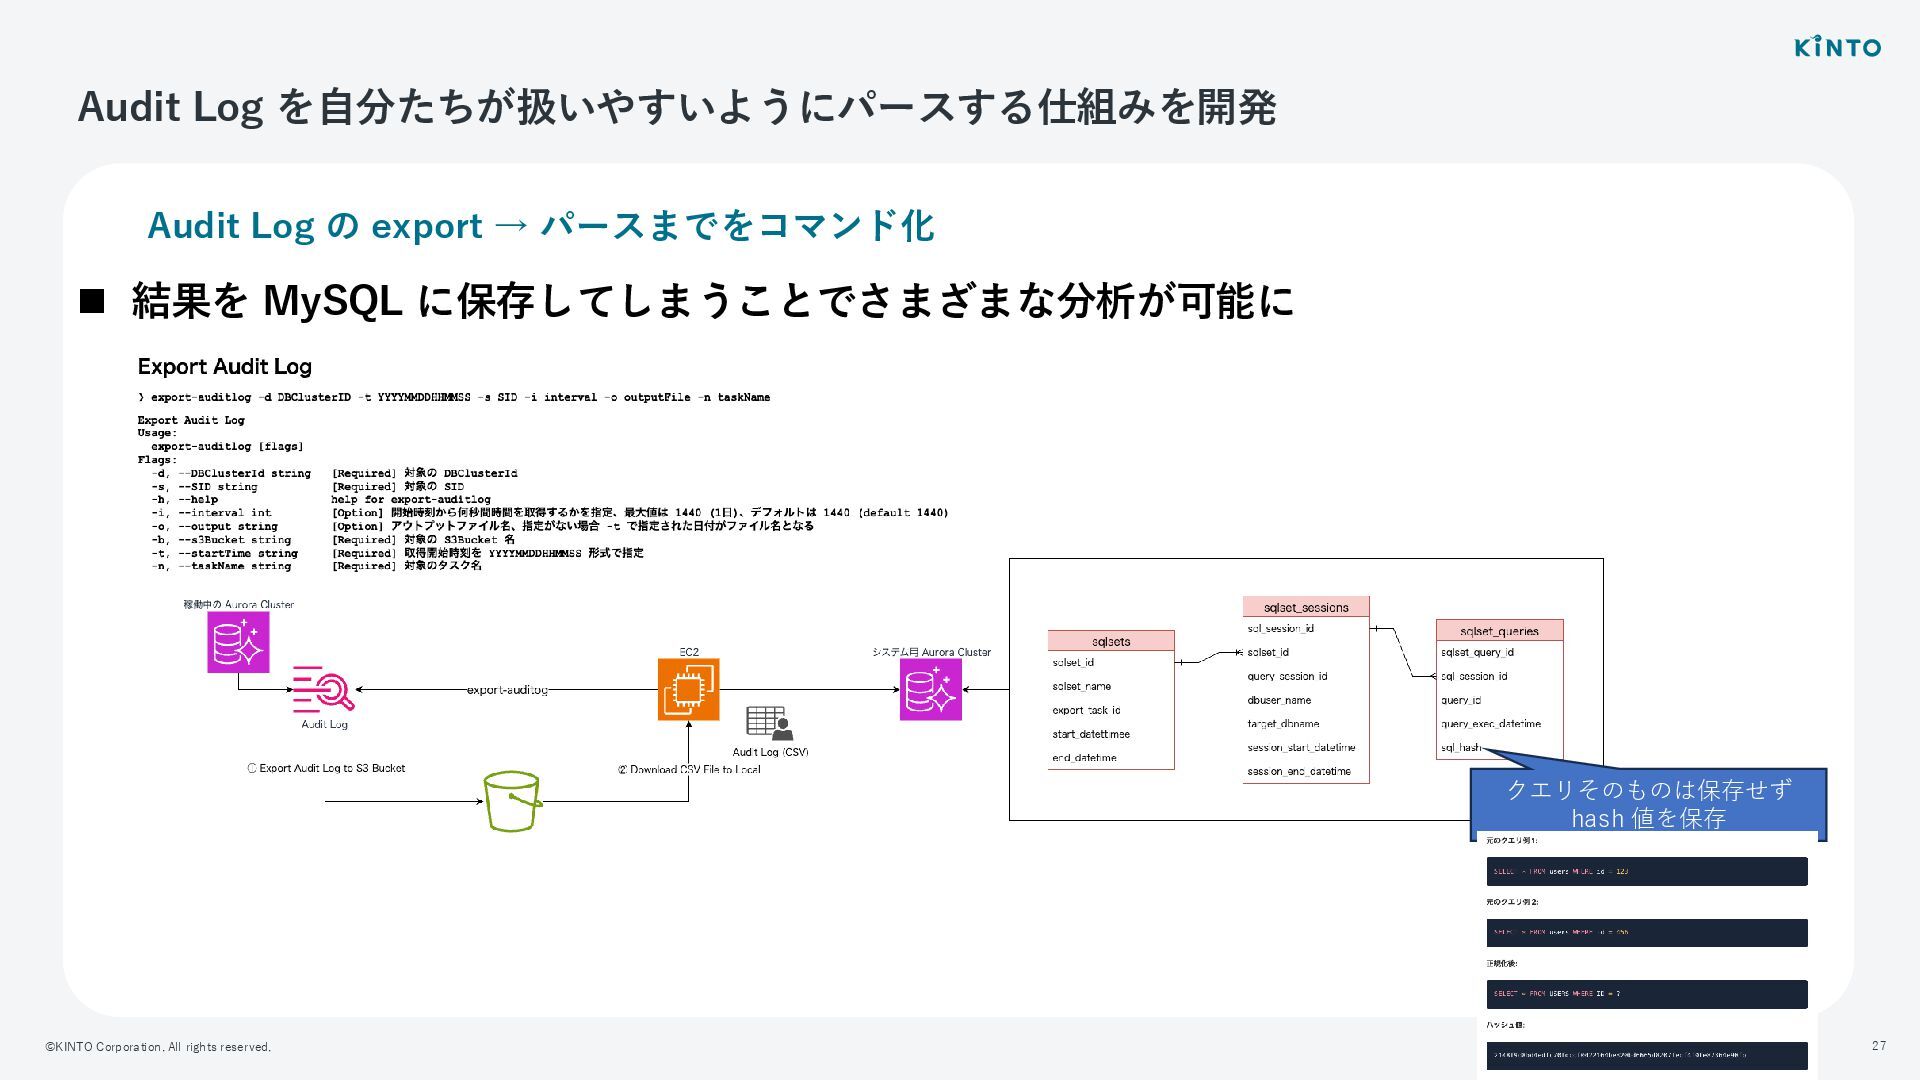Click the Audit Log magnifier icon

click(x=323, y=689)
